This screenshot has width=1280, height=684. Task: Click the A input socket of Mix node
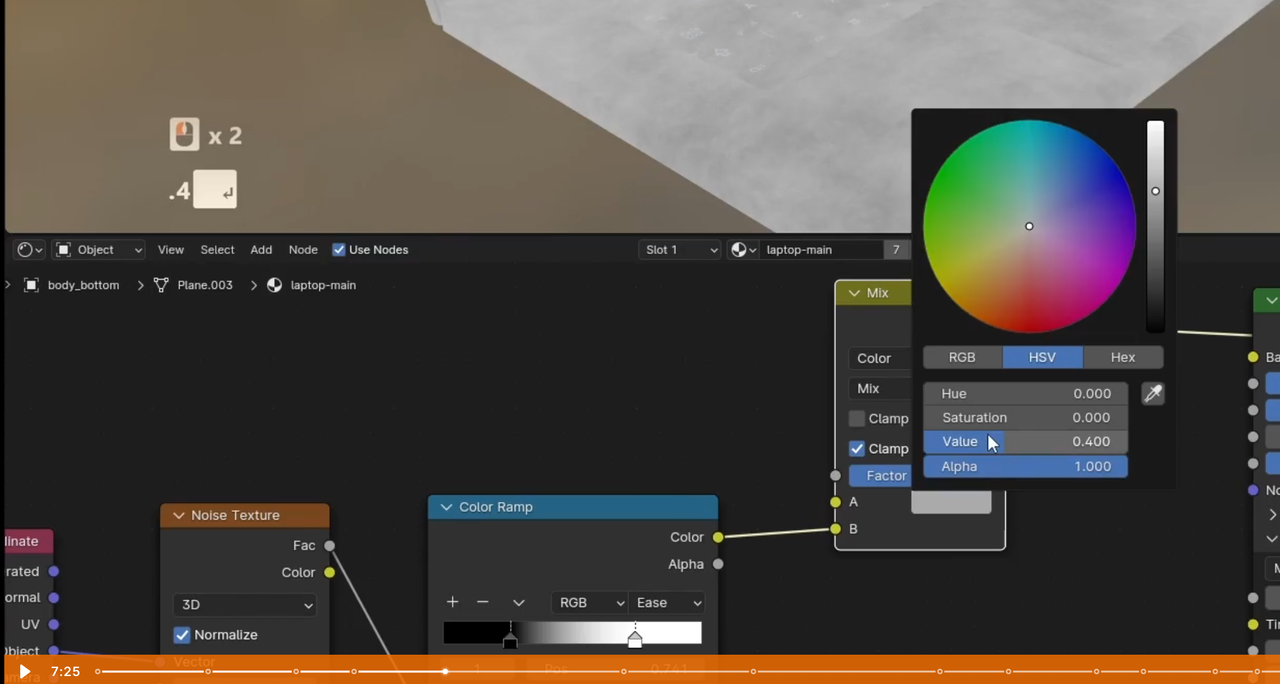(x=835, y=502)
